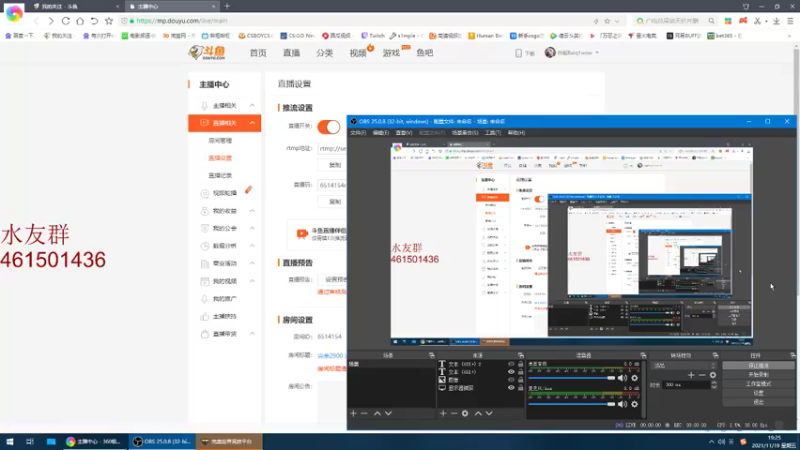Viewport: 800px width, 450px height.
Task: Collapse the 主播相关 sidebar section
Action: click(x=252, y=105)
